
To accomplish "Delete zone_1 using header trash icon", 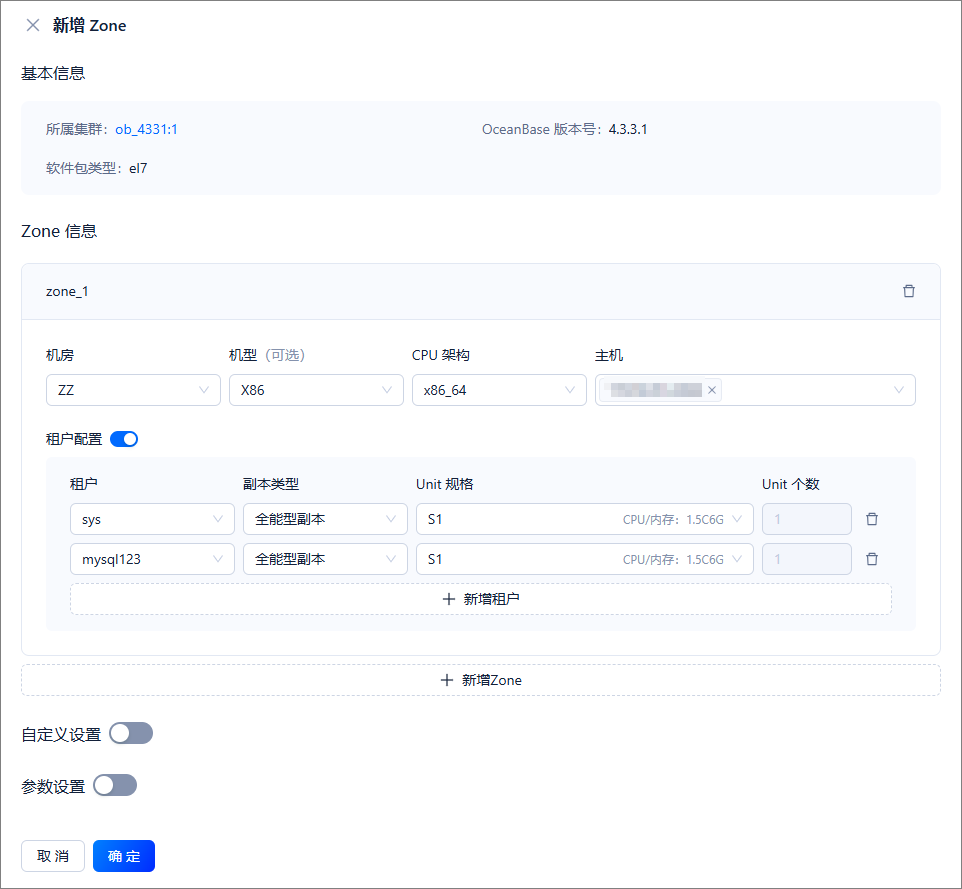I will (x=909, y=291).
